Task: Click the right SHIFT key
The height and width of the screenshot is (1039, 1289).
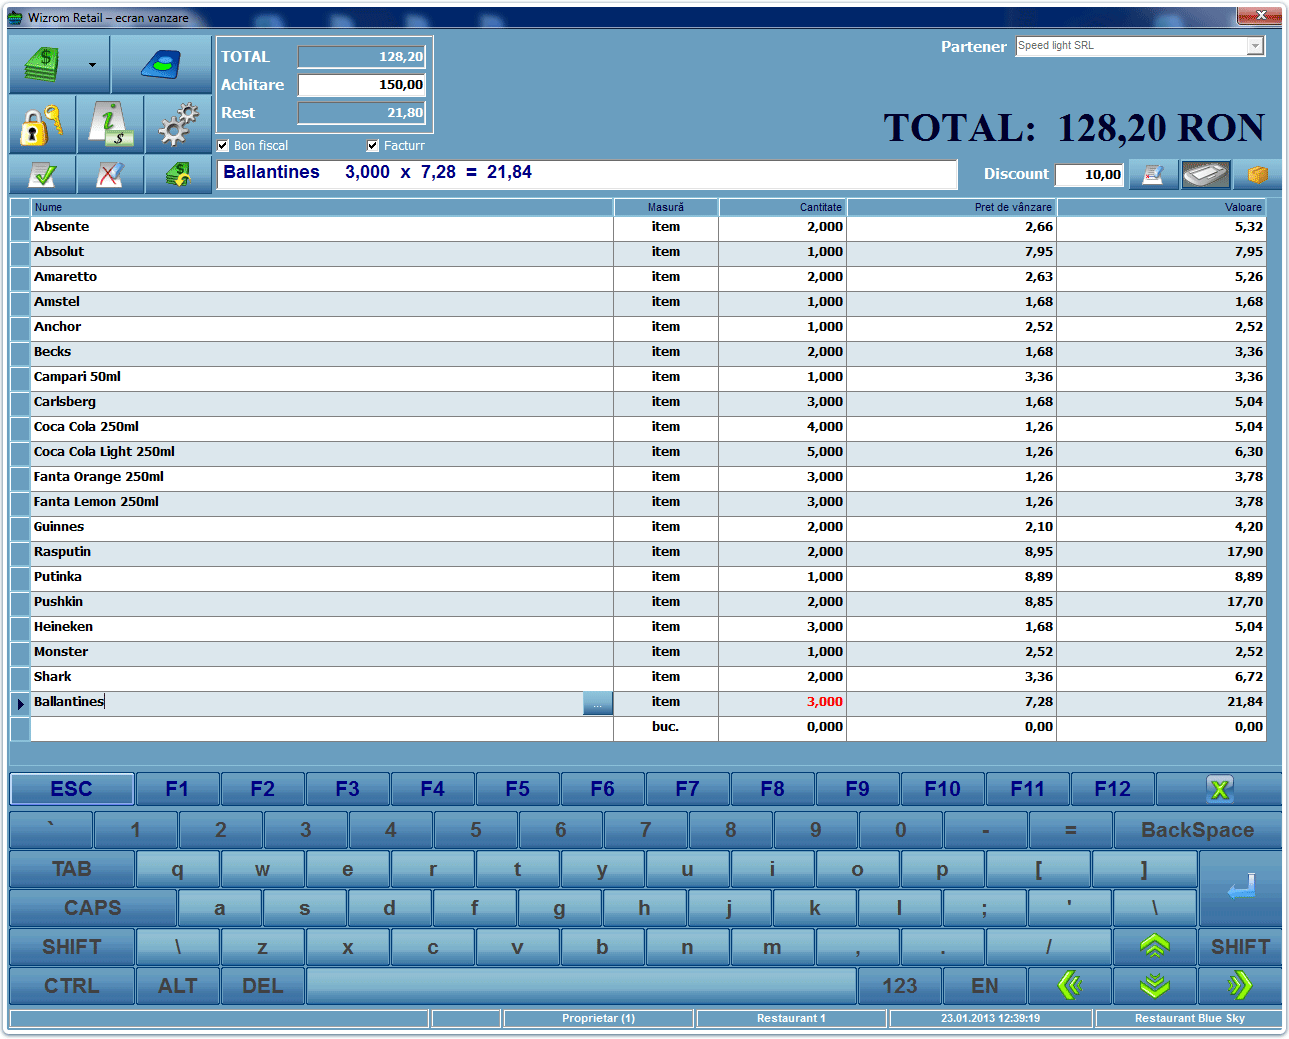Action: [1240, 947]
